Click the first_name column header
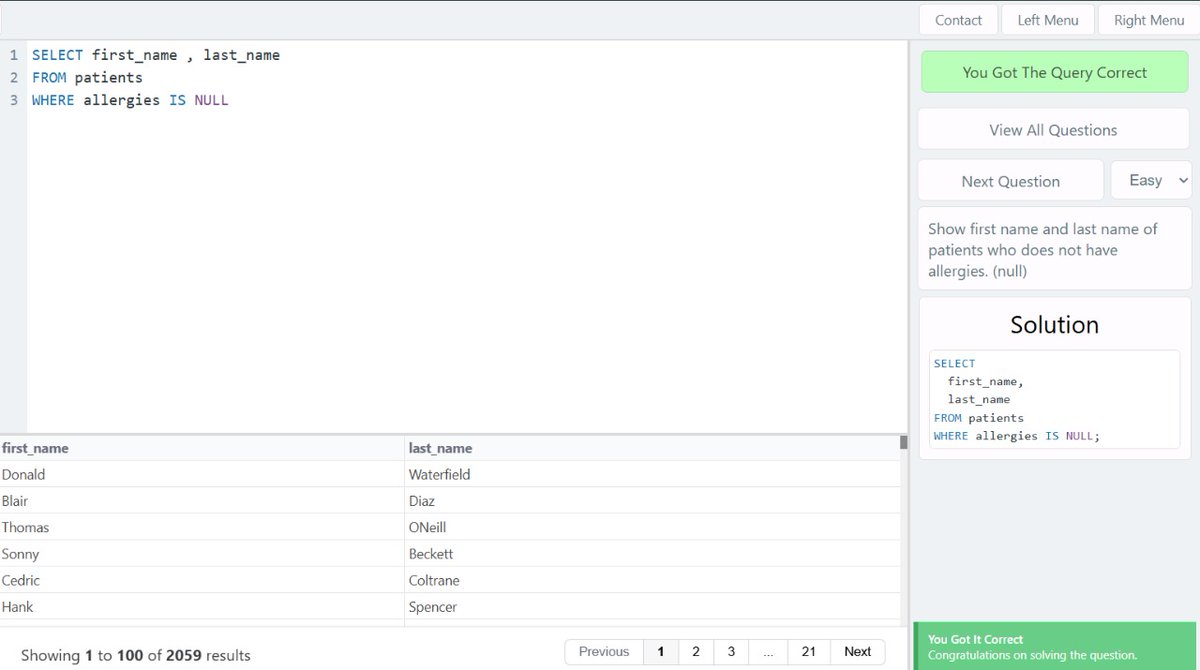Image resolution: width=1200 pixels, height=670 pixels. point(202,448)
